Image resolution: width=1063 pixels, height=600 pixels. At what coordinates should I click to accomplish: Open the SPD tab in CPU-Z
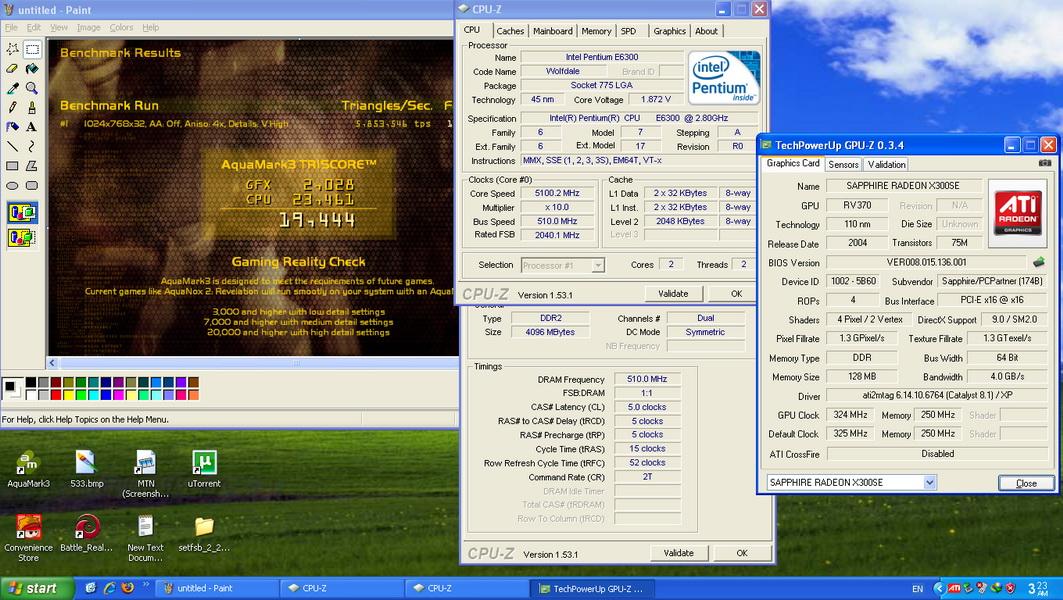628,31
